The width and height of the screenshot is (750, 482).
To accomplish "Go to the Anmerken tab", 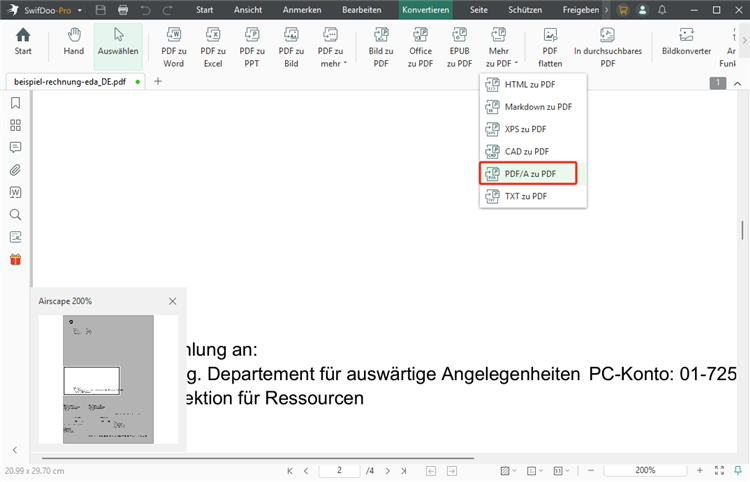I will [302, 10].
